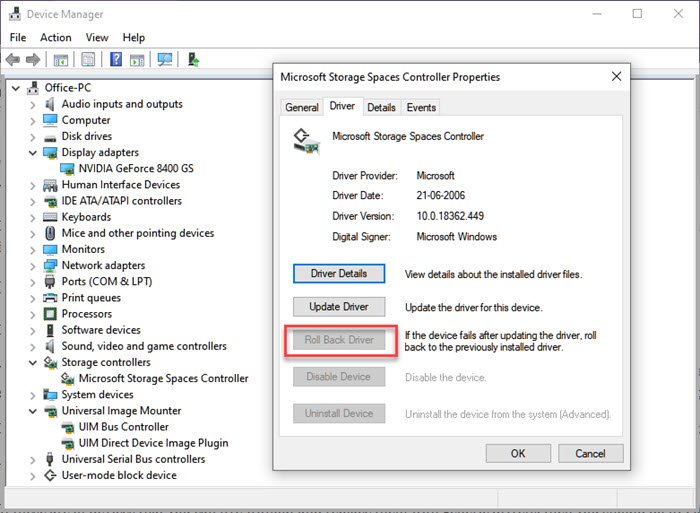
Task: Expand the IDE ATA/ATAPI controllers node
Action: click(33, 202)
